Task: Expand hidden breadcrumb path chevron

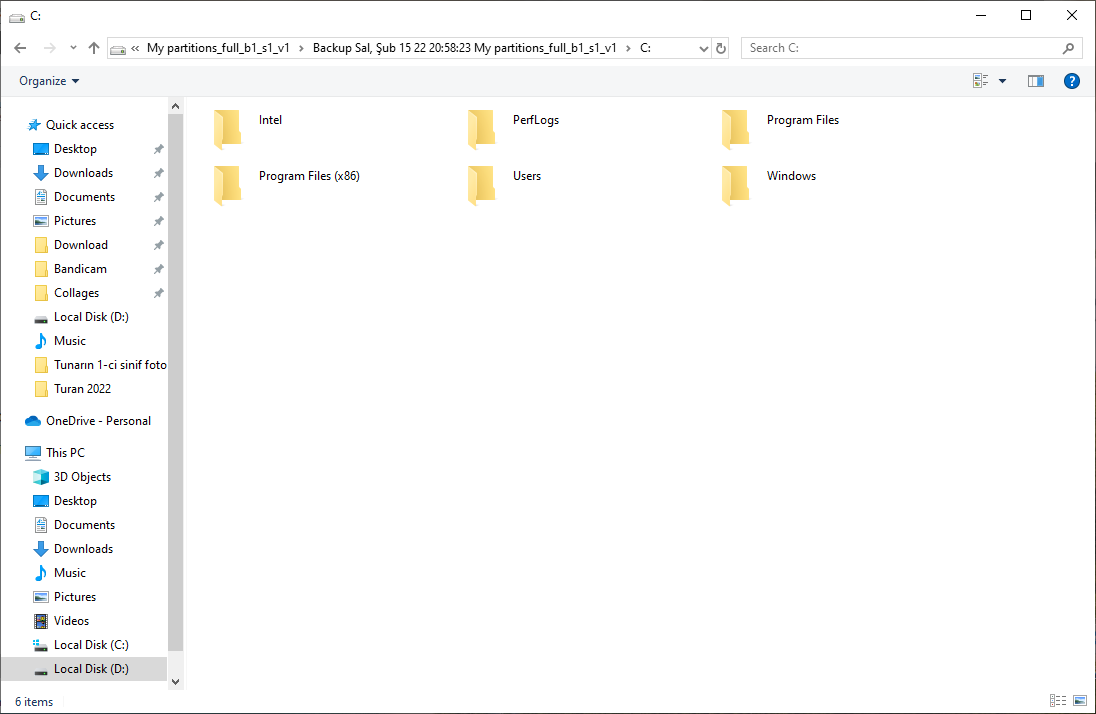Action: click(135, 48)
